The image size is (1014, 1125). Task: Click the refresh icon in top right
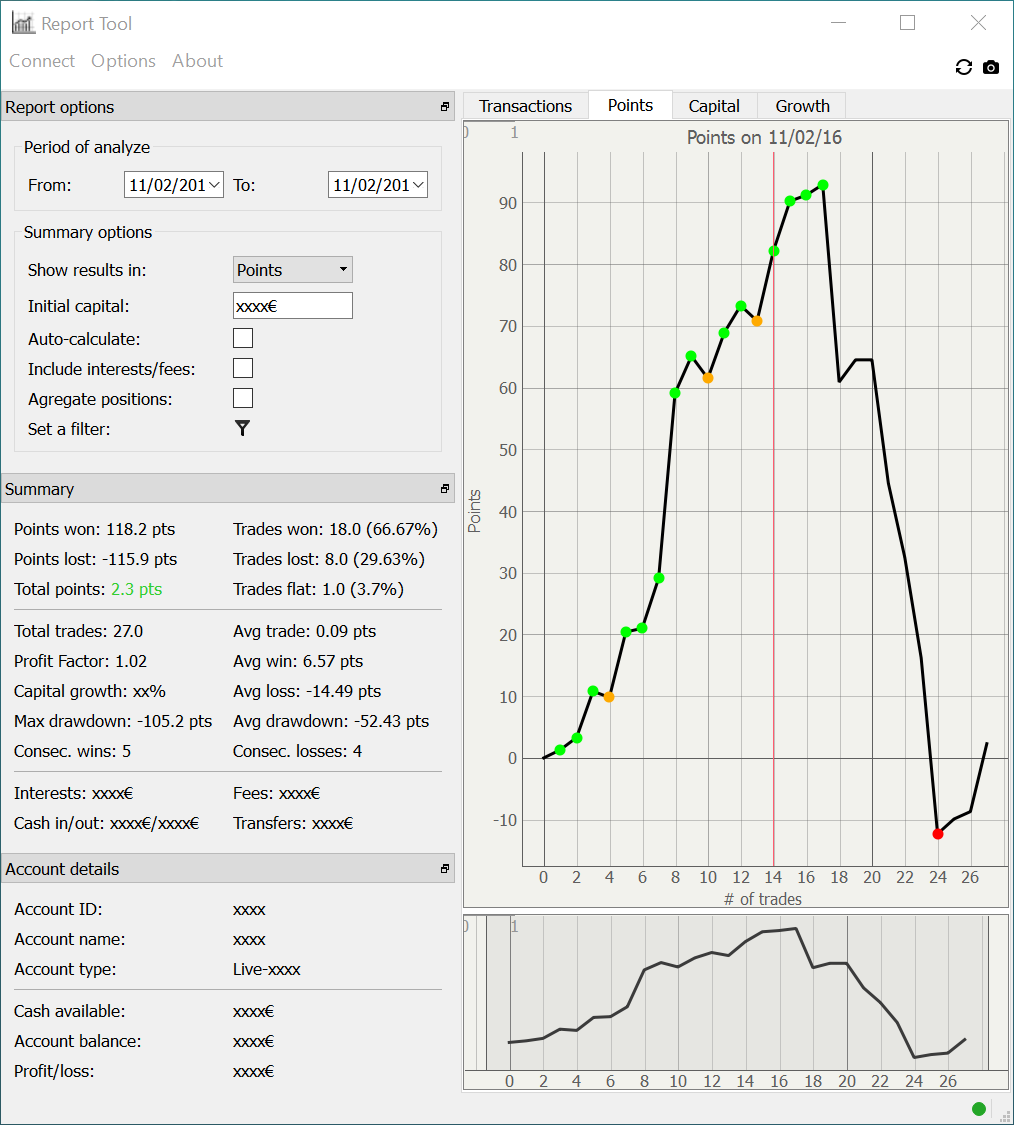pos(964,67)
